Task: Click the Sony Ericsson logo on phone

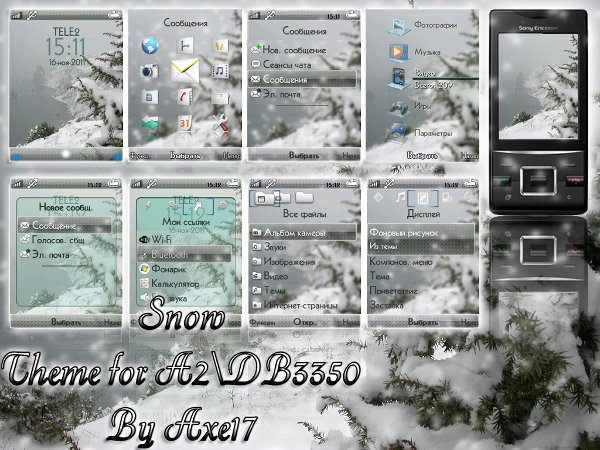Action: coord(538,28)
